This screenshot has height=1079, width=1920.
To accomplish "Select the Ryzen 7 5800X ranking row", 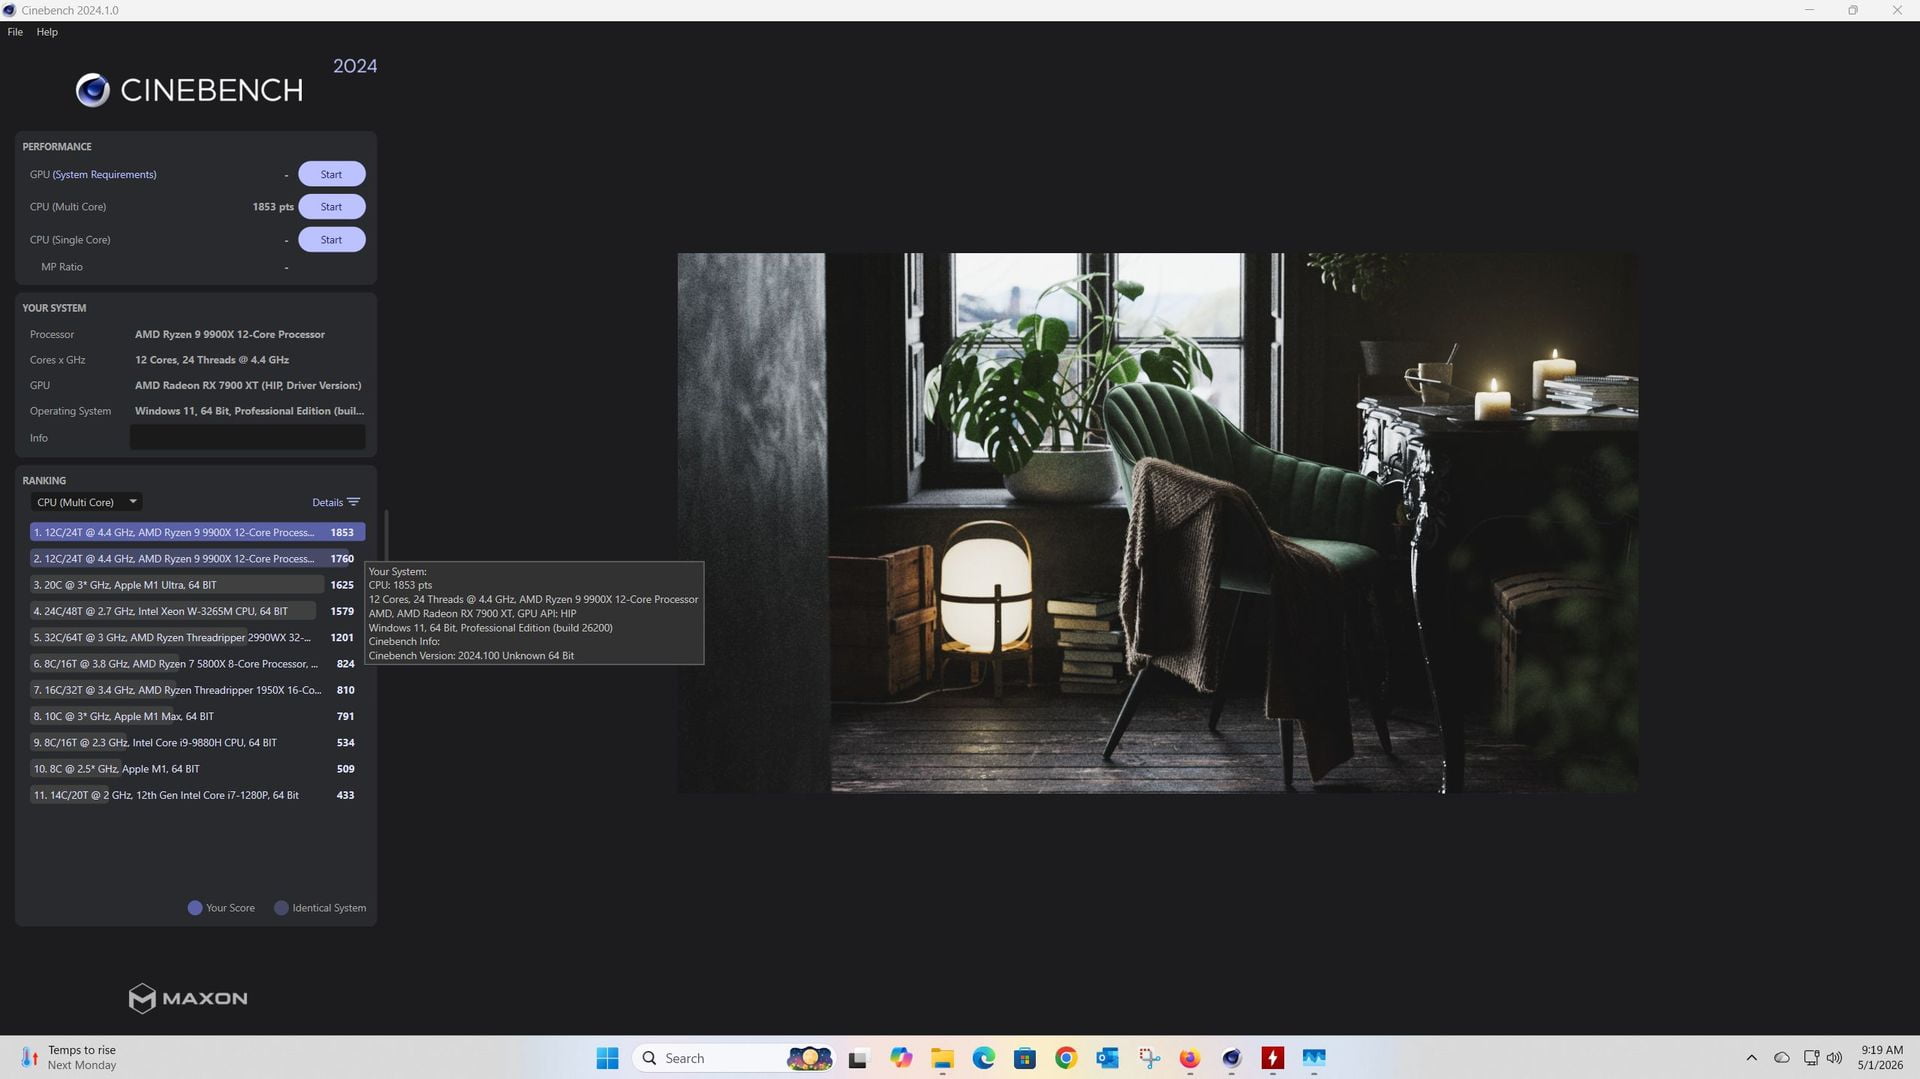I will 197,664.
